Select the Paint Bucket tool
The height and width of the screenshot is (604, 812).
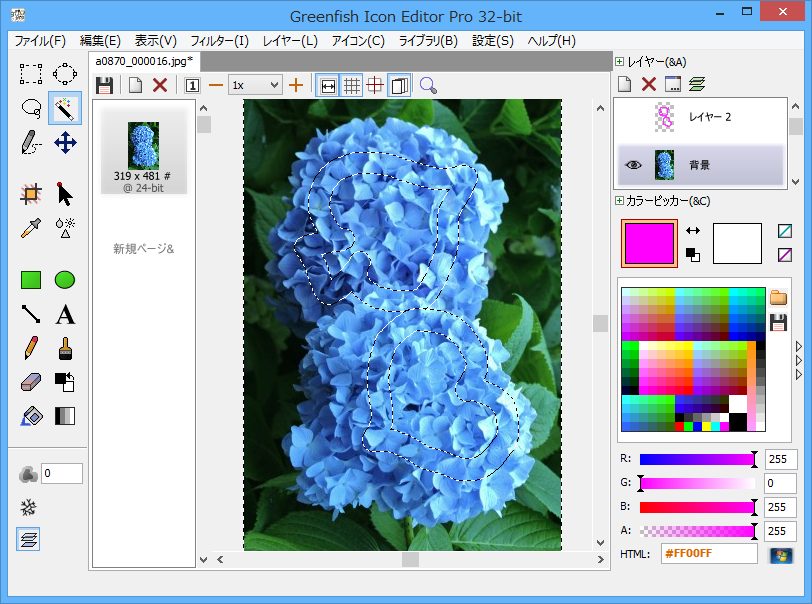point(31,416)
